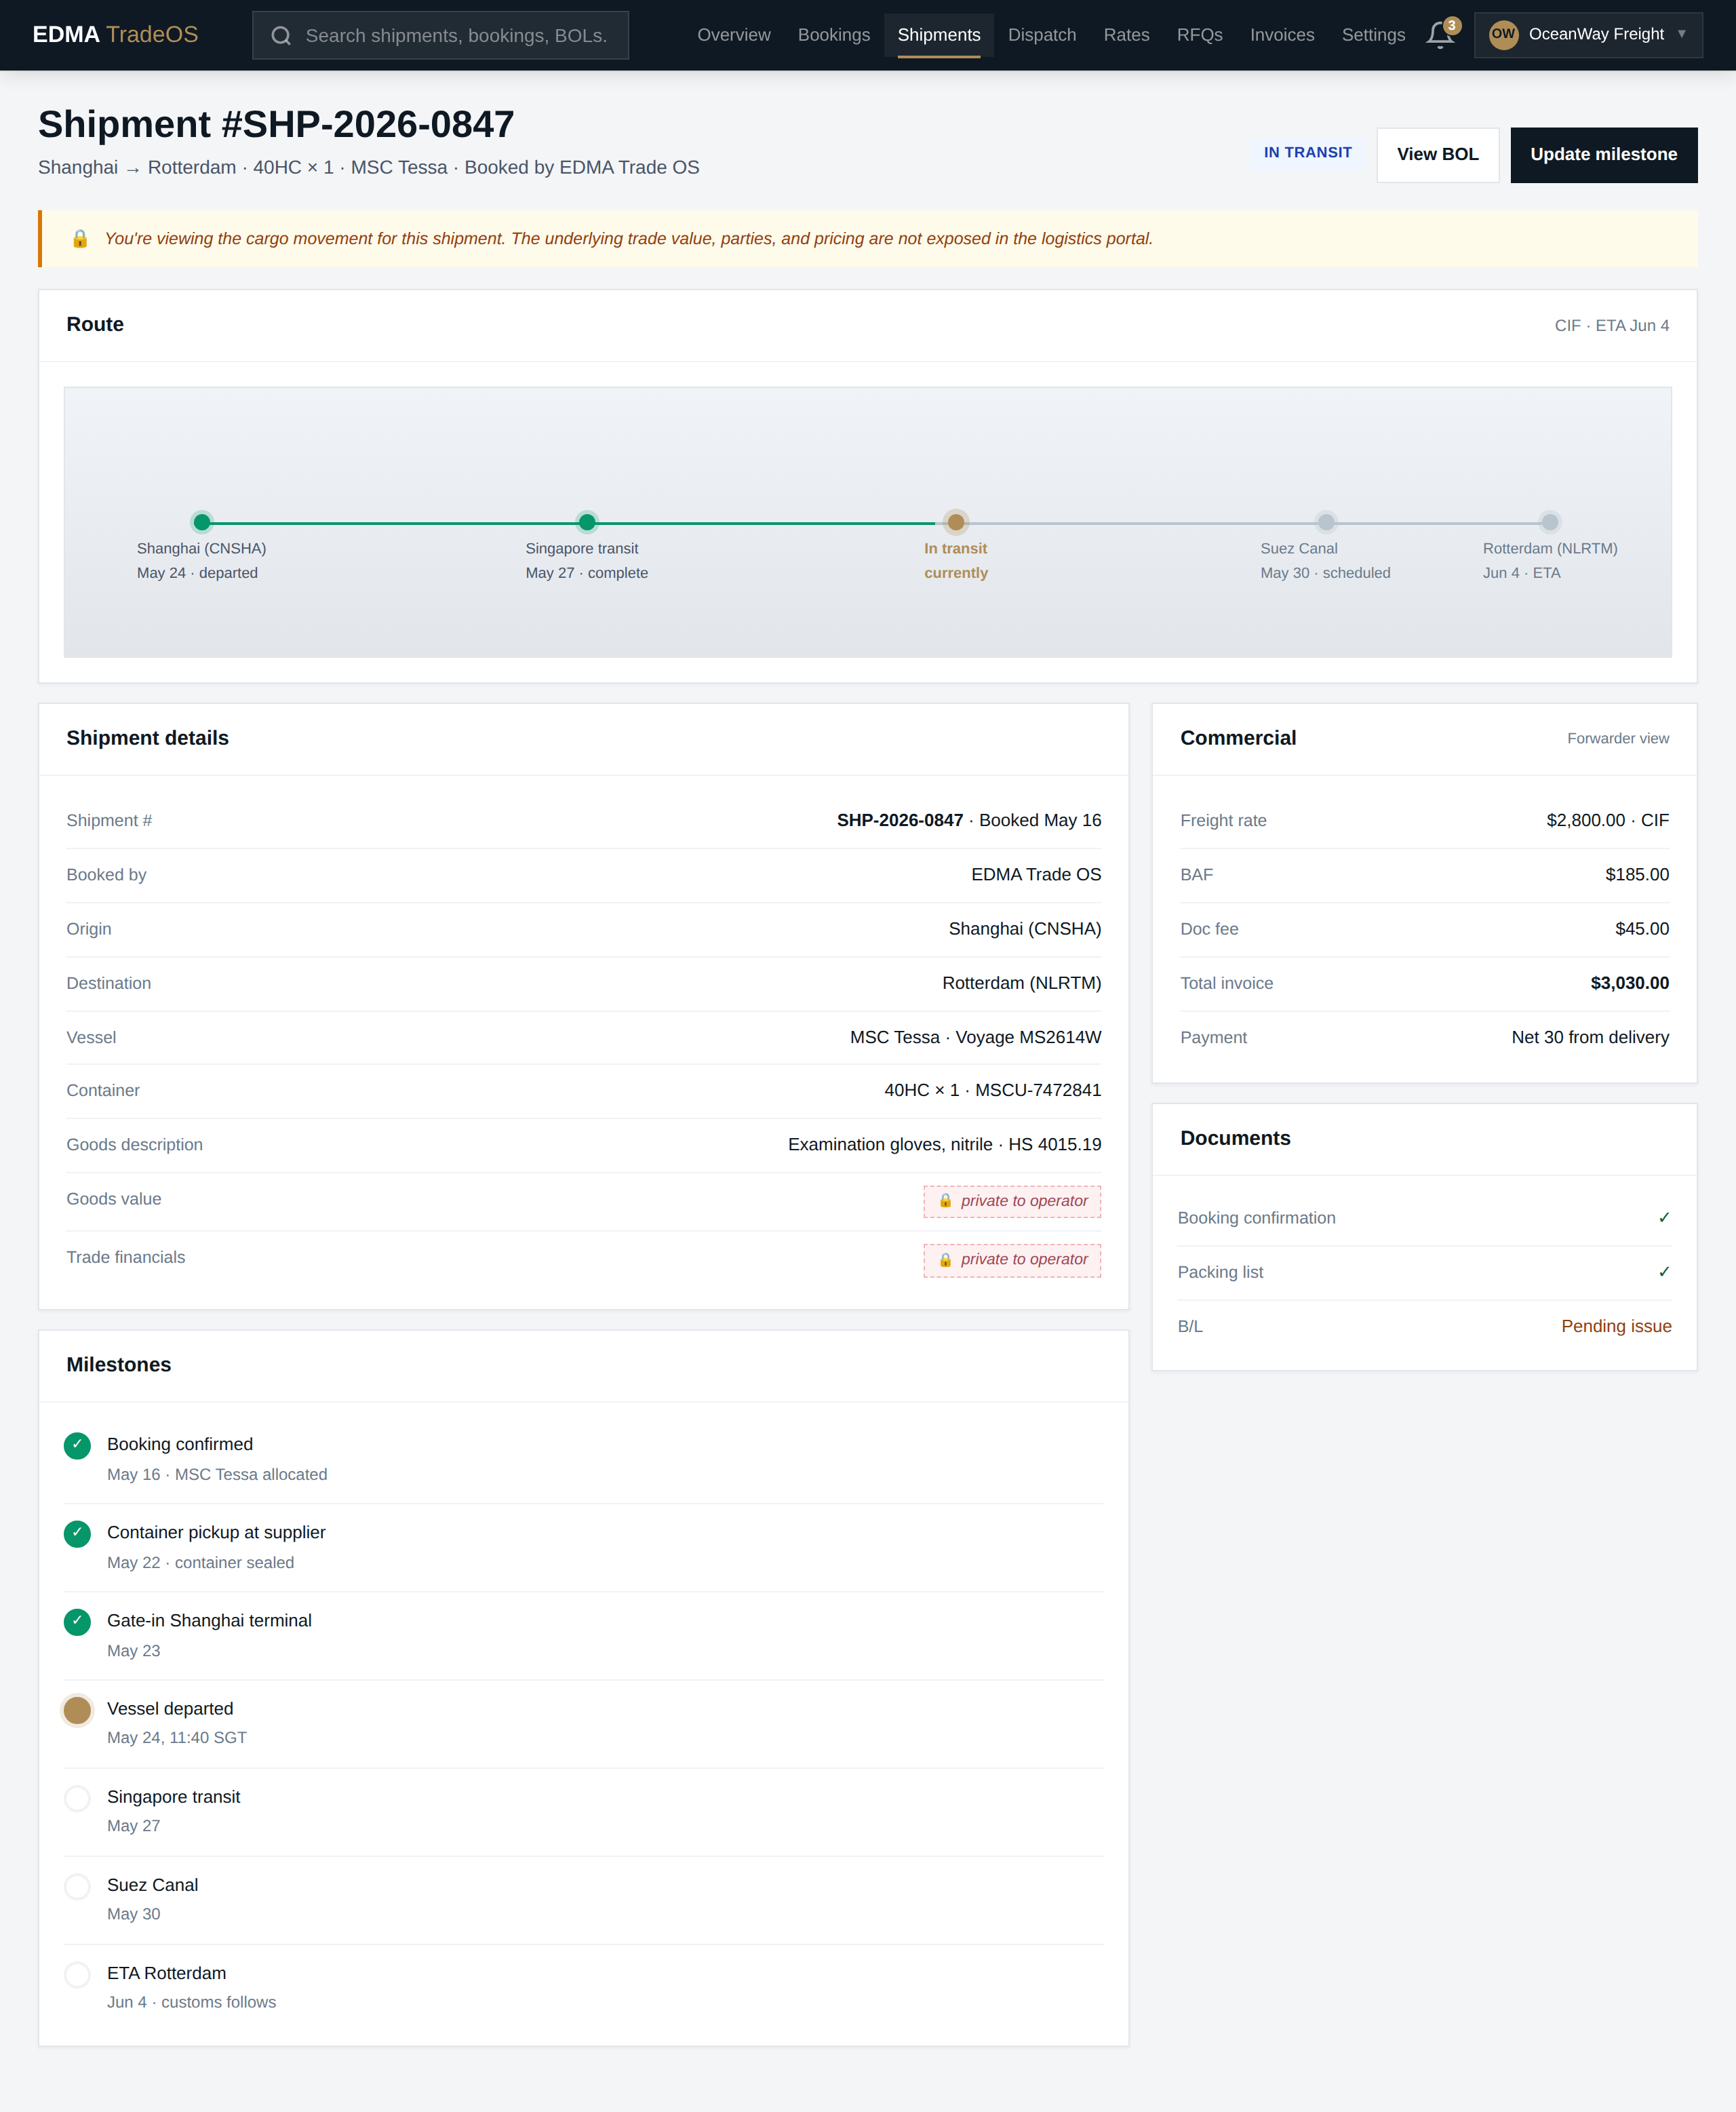Select the In transit currently route marker
Viewport: 1736px width, 2112px height.
click(955, 522)
